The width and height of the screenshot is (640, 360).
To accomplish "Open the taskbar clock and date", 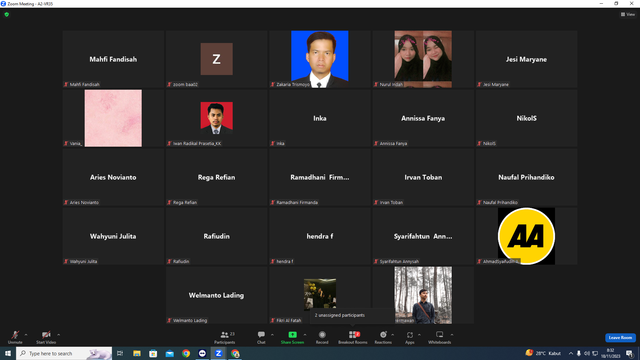I will (x=611, y=353).
